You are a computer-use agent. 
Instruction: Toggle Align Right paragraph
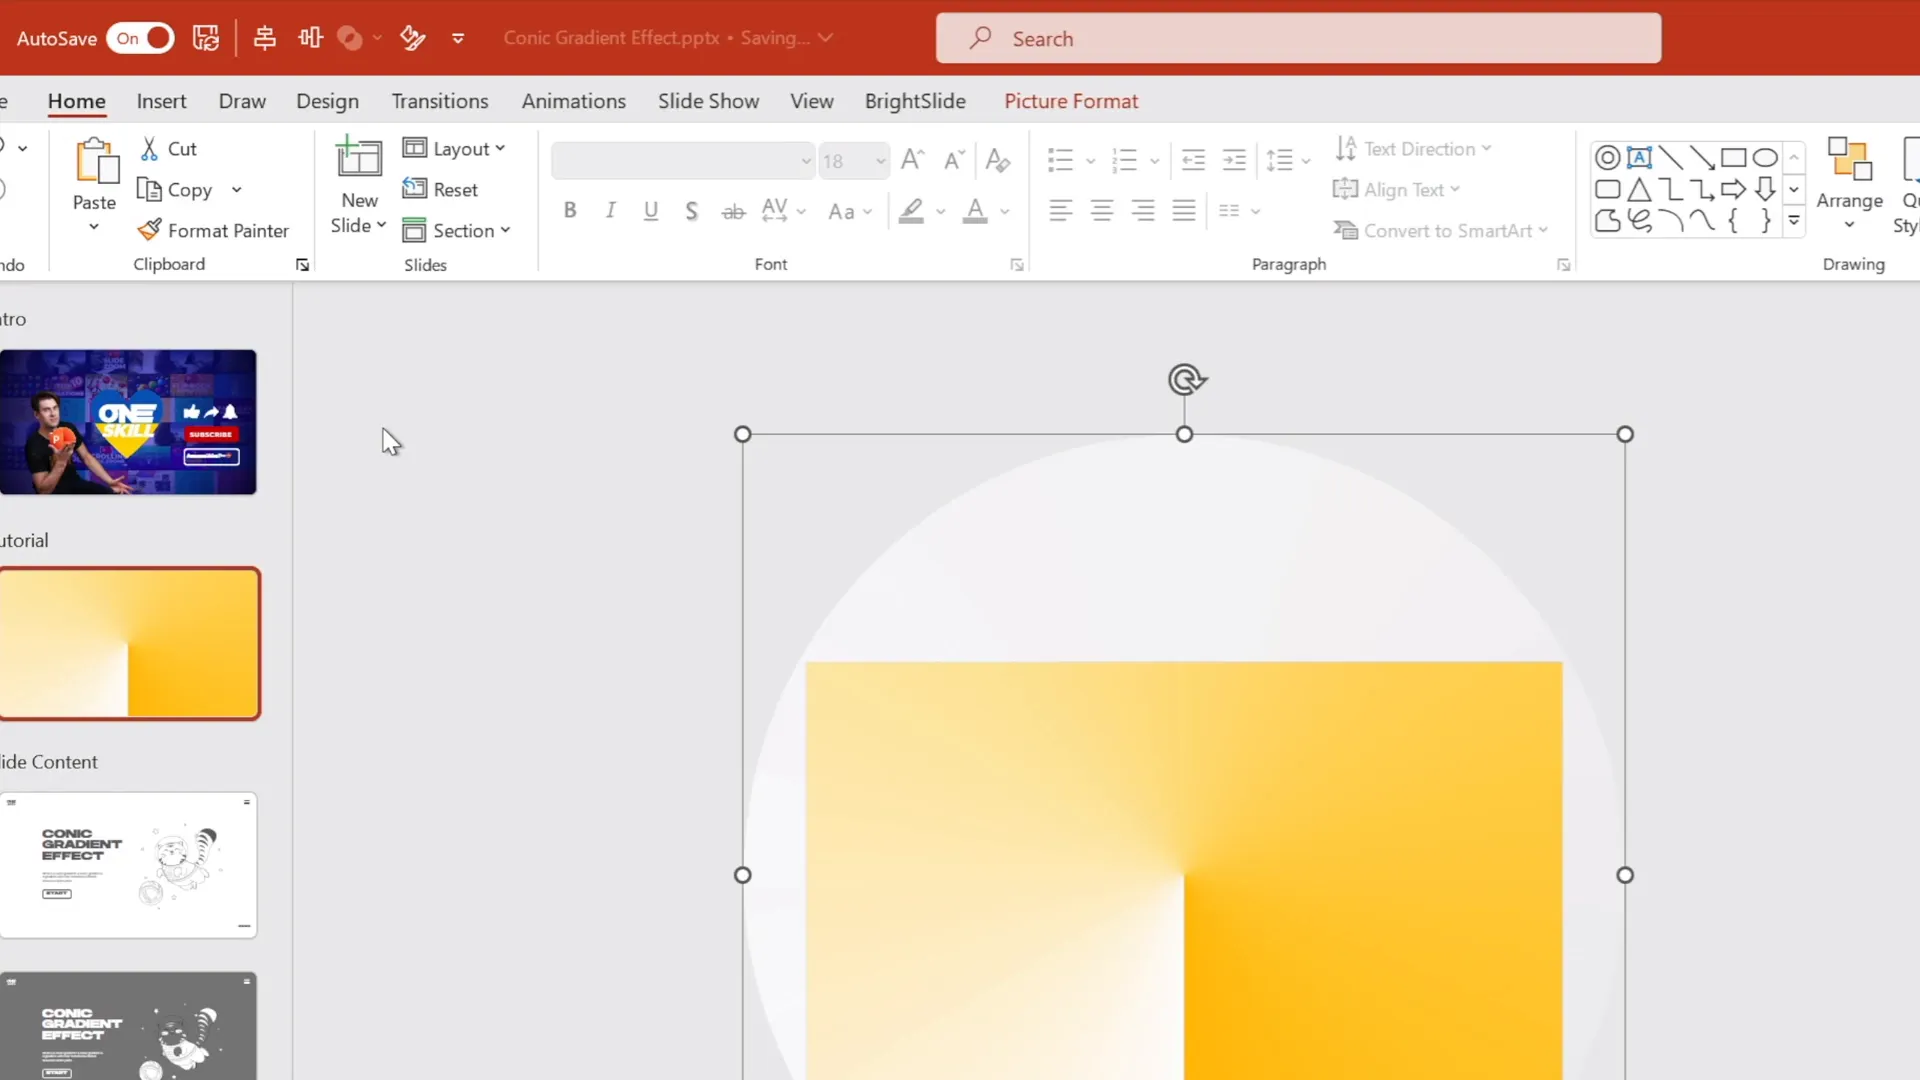[1143, 211]
